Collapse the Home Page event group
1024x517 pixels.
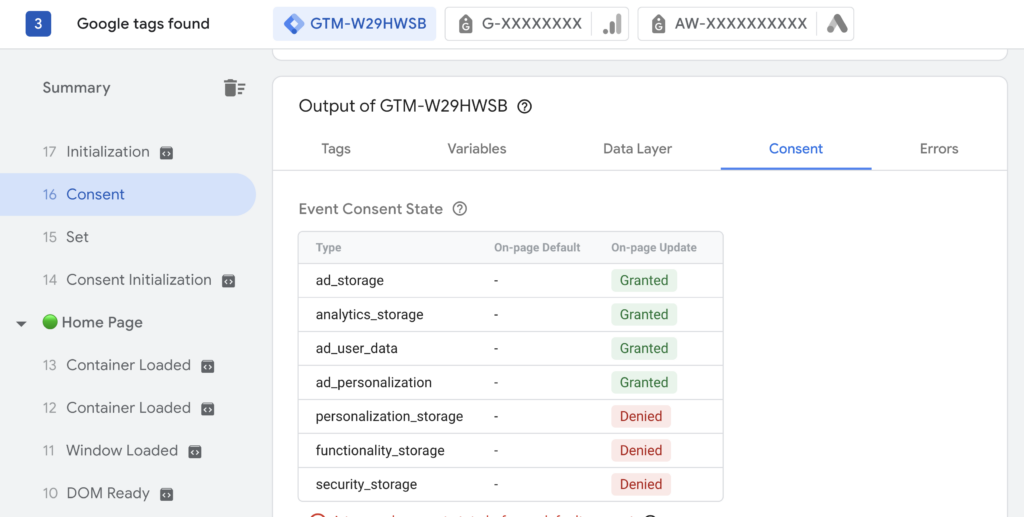[x=22, y=324]
